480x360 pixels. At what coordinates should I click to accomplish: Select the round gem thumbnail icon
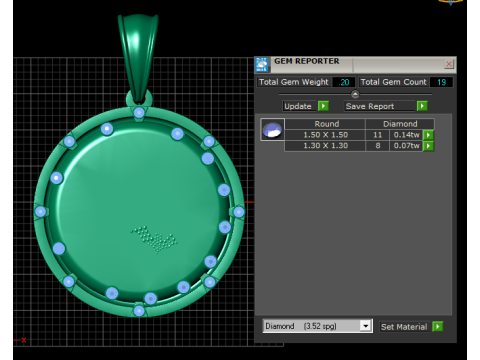(272, 129)
